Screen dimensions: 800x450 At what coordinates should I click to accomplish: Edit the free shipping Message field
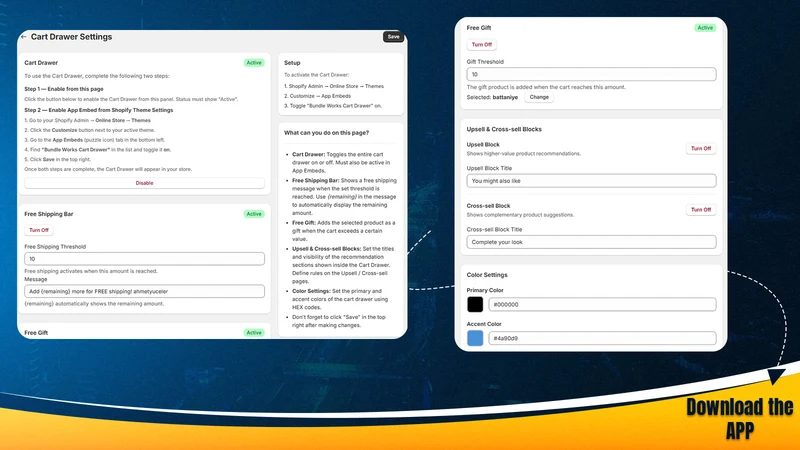144,291
